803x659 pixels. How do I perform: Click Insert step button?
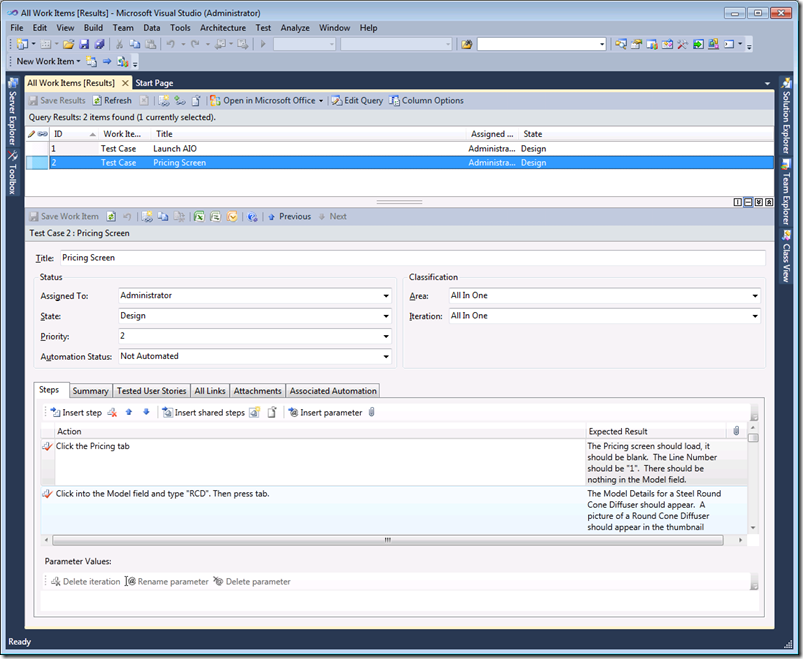point(76,413)
